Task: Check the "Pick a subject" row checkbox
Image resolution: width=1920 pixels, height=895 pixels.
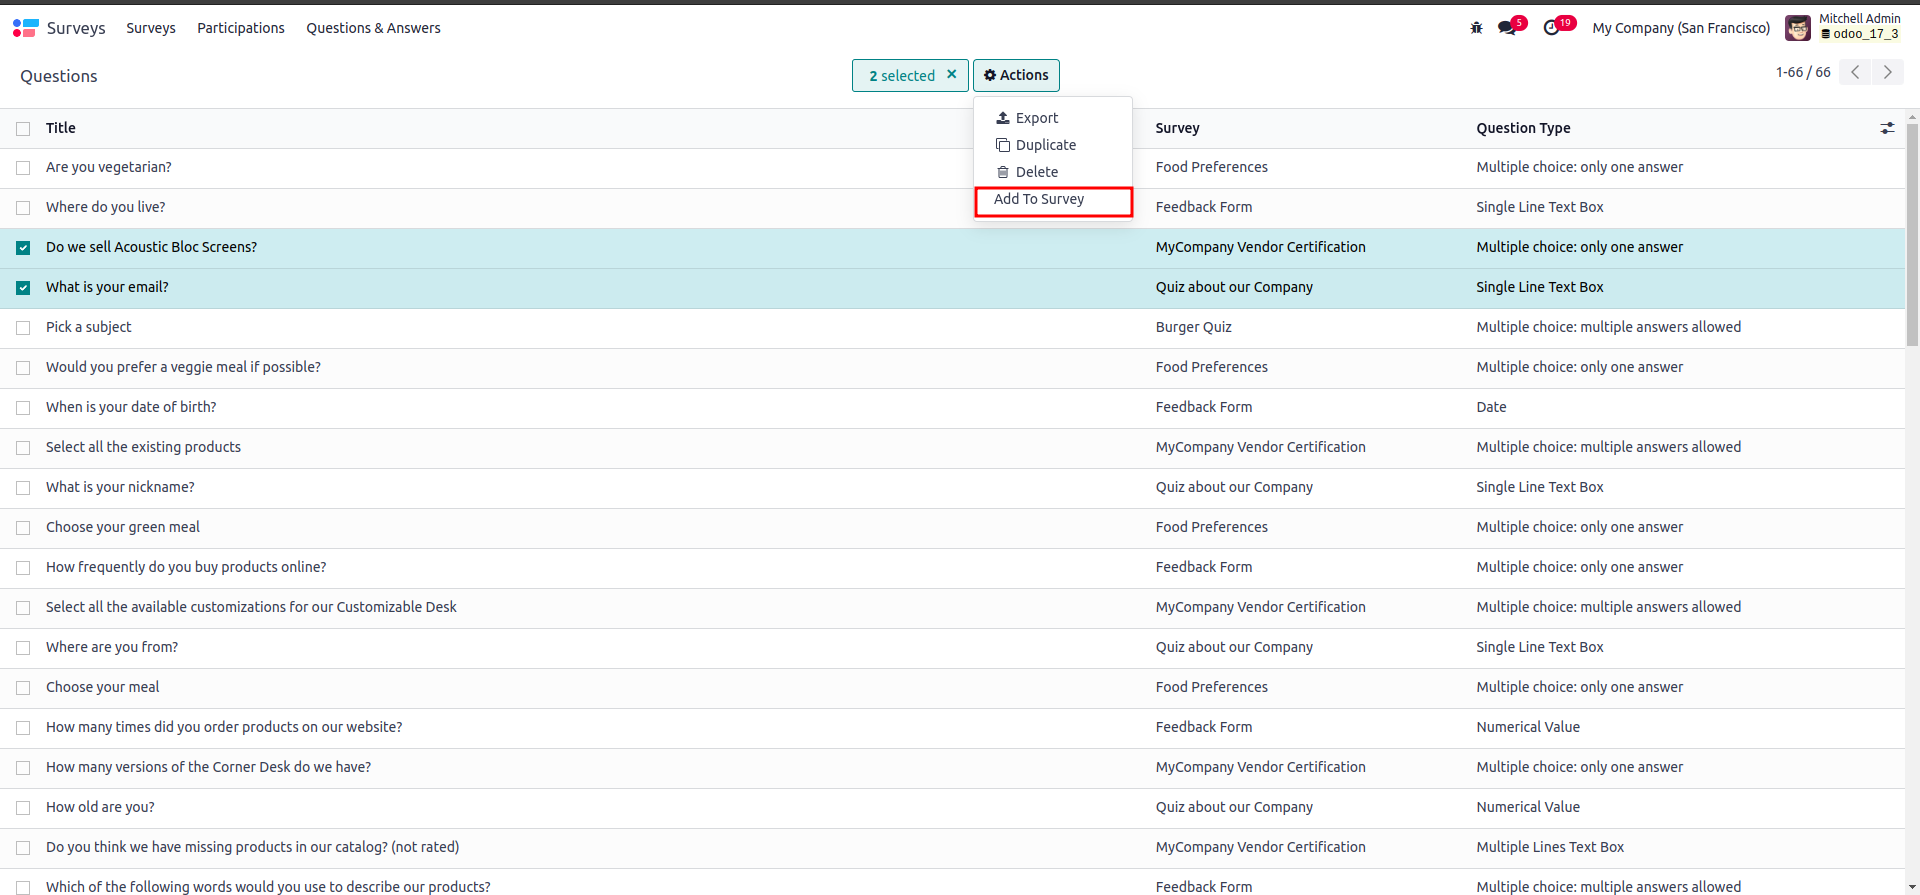Action: [23, 328]
